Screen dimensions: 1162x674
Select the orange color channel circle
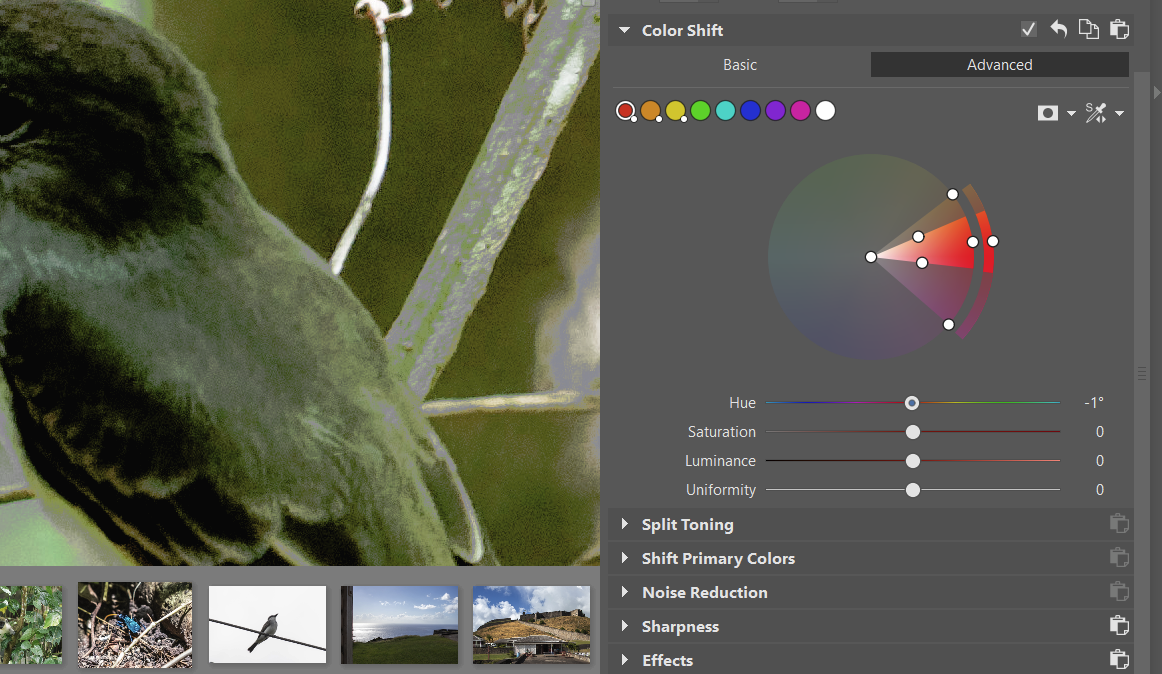pos(651,110)
